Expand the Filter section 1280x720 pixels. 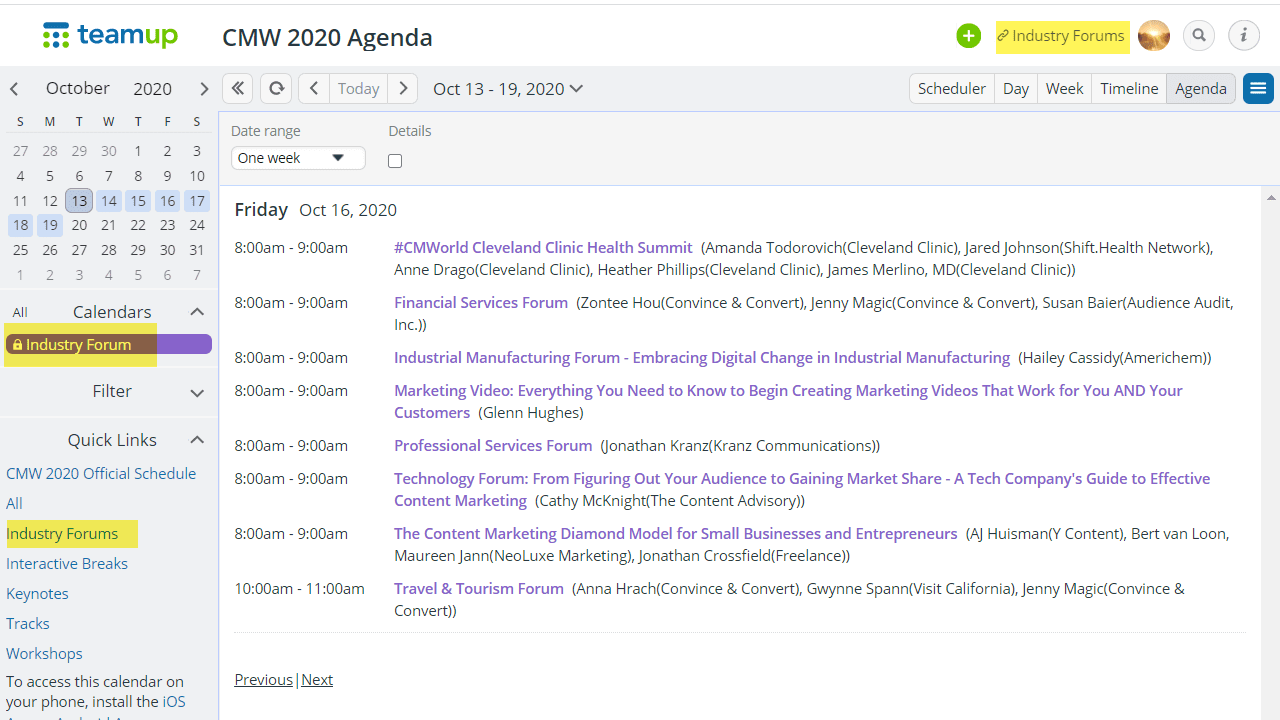197,392
